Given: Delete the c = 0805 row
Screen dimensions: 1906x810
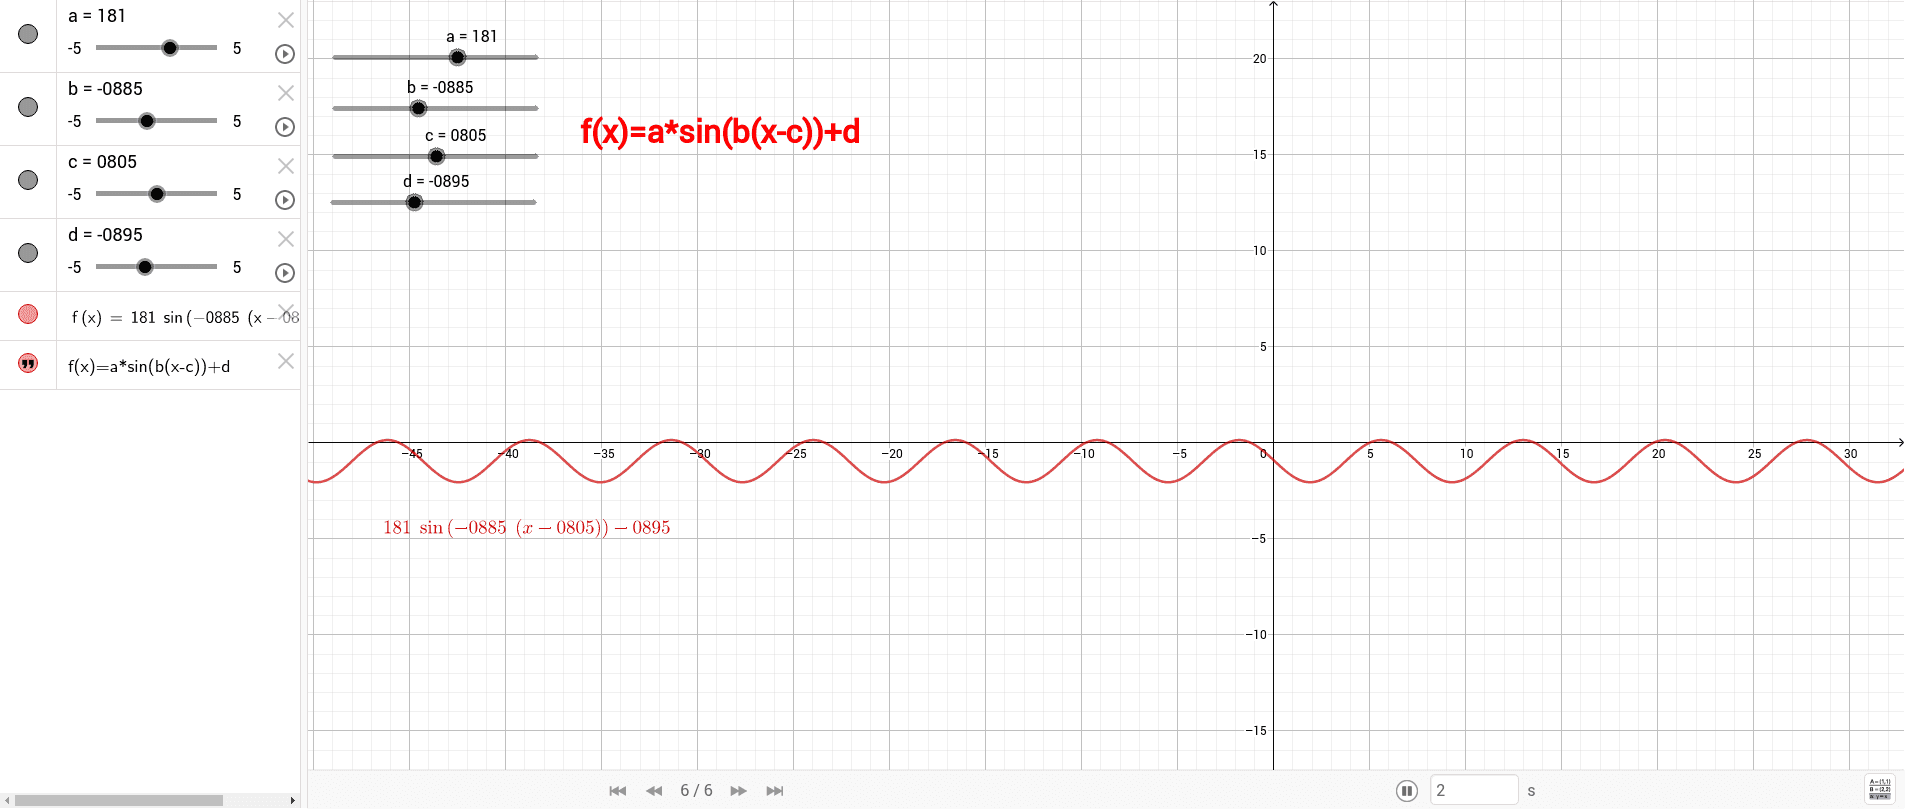Looking at the screenshot, I should coord(286,166).
